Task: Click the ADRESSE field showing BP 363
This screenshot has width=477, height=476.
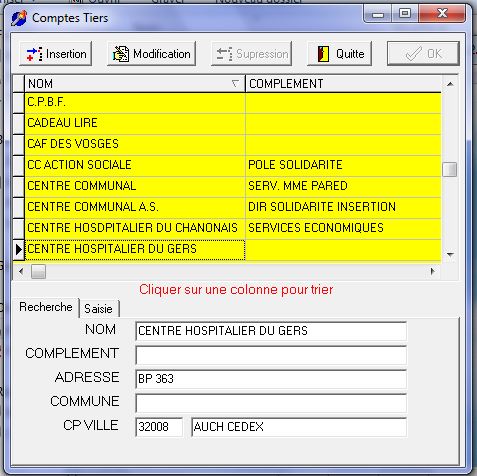Action: [271, 379]
